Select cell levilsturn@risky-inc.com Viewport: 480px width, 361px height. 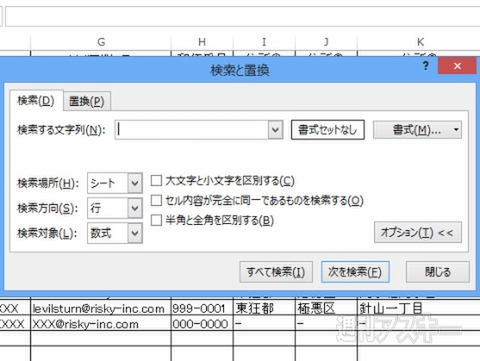tap(101, 308)
